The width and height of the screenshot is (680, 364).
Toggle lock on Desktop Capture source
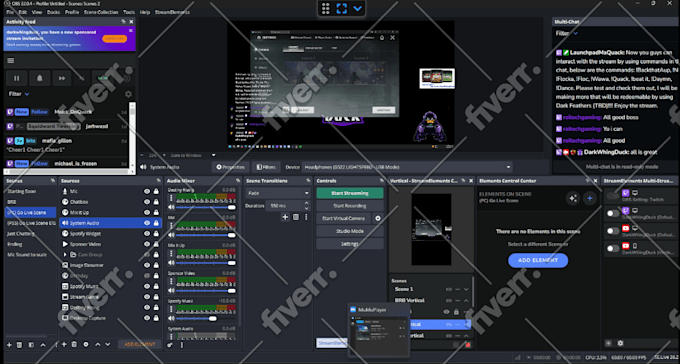tap(156, 318)
